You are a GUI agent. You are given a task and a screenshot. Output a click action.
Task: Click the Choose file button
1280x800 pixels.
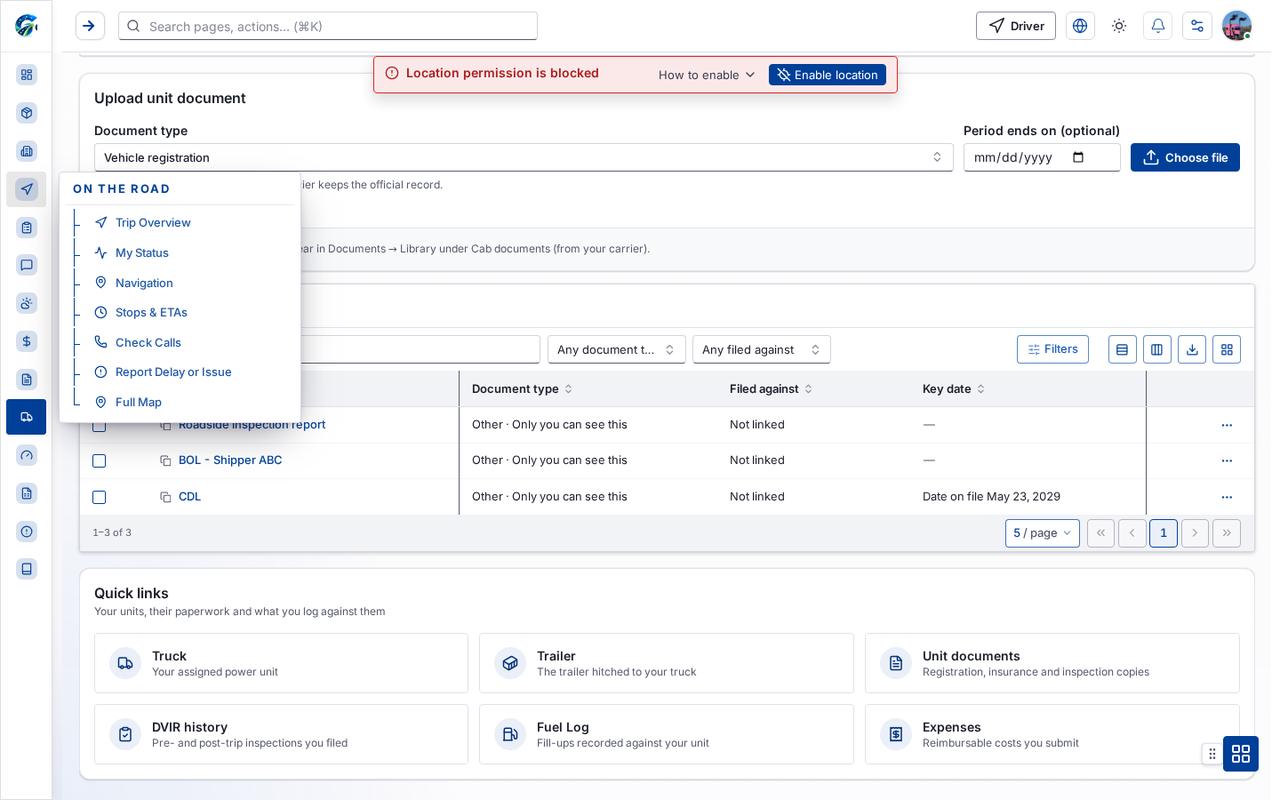point(1185,157)
